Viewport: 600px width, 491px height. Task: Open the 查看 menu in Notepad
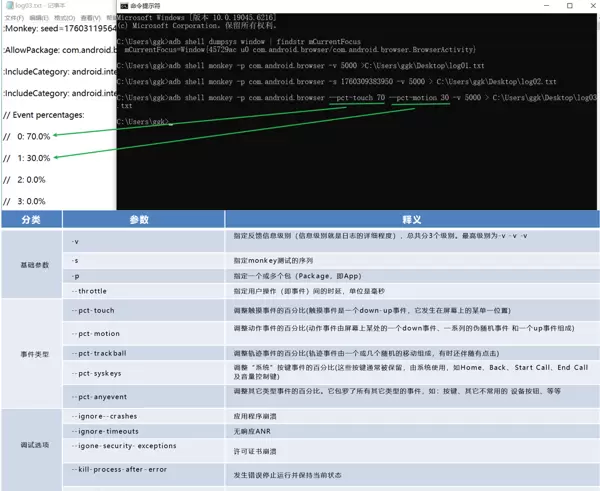tap(89, 18)
